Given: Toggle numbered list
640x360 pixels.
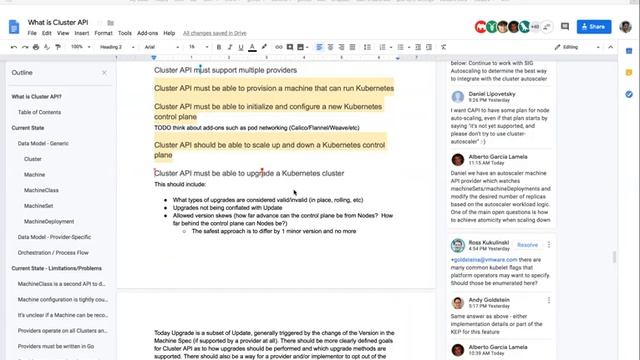Looking at the screenshot, I should pos(382,47).
